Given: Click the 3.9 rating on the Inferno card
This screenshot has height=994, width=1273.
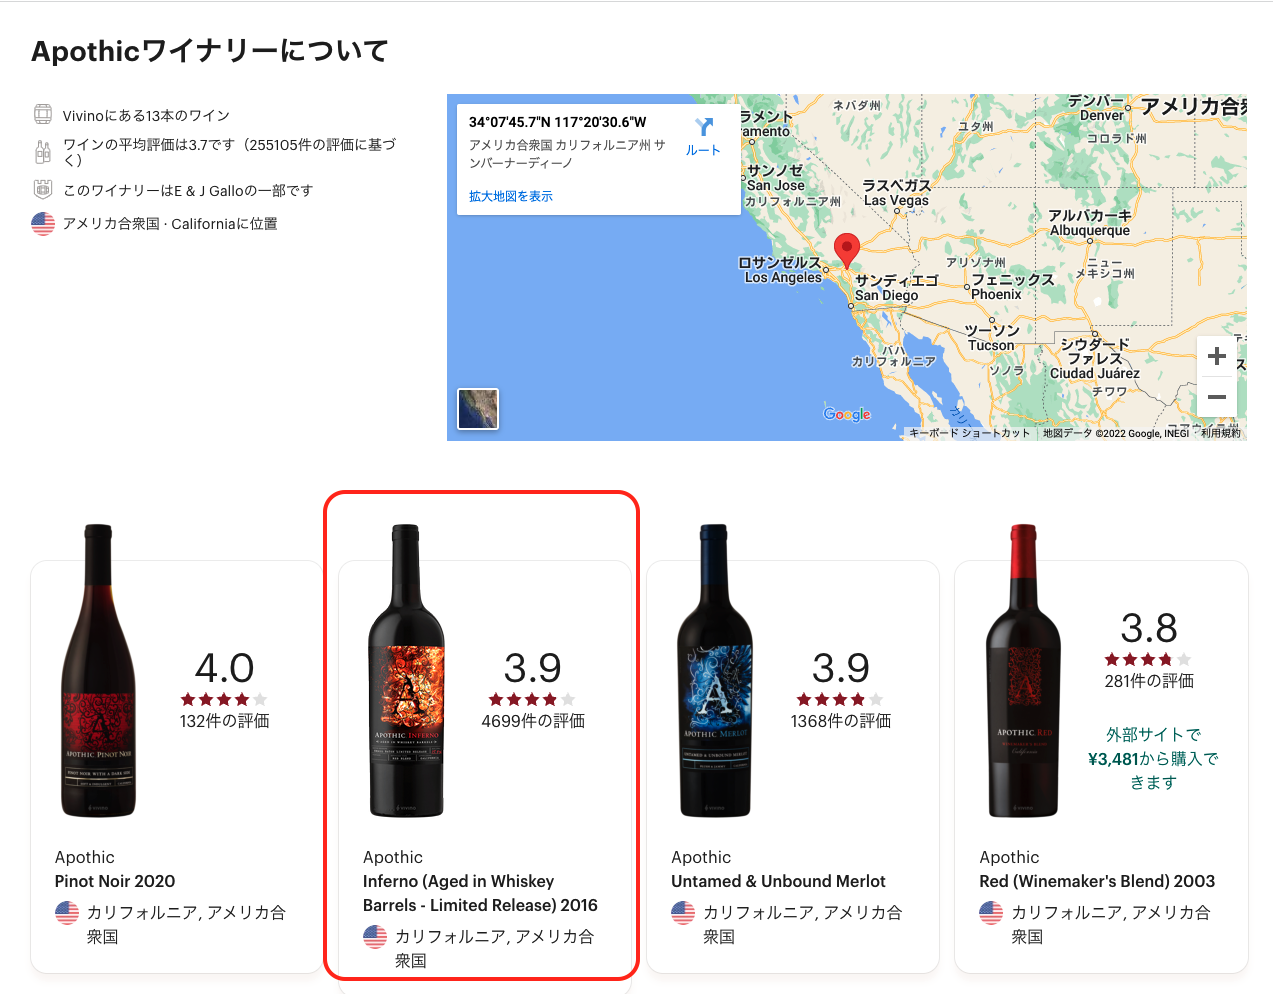Looking at the screenshot, I should [533, 667].
